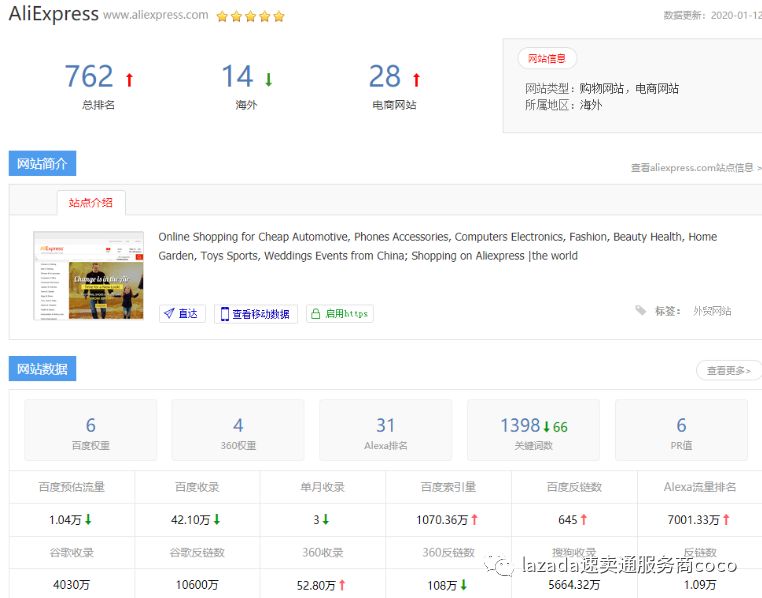762x598 pixels.
Task: Click the red up arrow beside 762
Action: (x=129, y=79)
